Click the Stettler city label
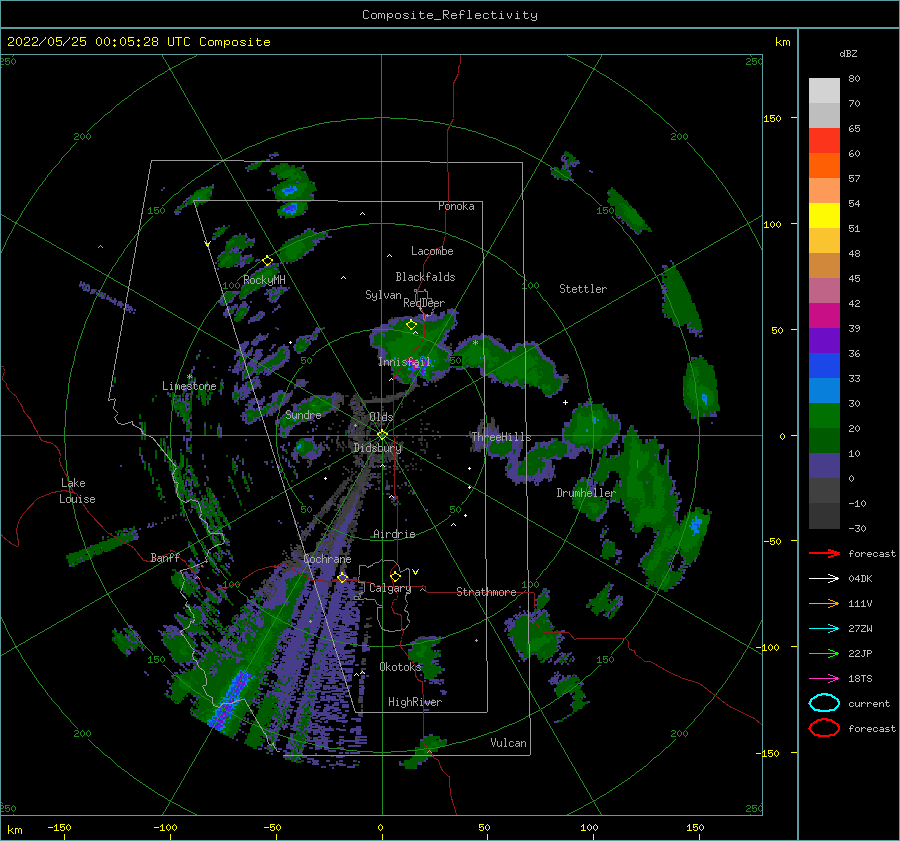Viewport: 900px width, 841px height. click(583, 289)
